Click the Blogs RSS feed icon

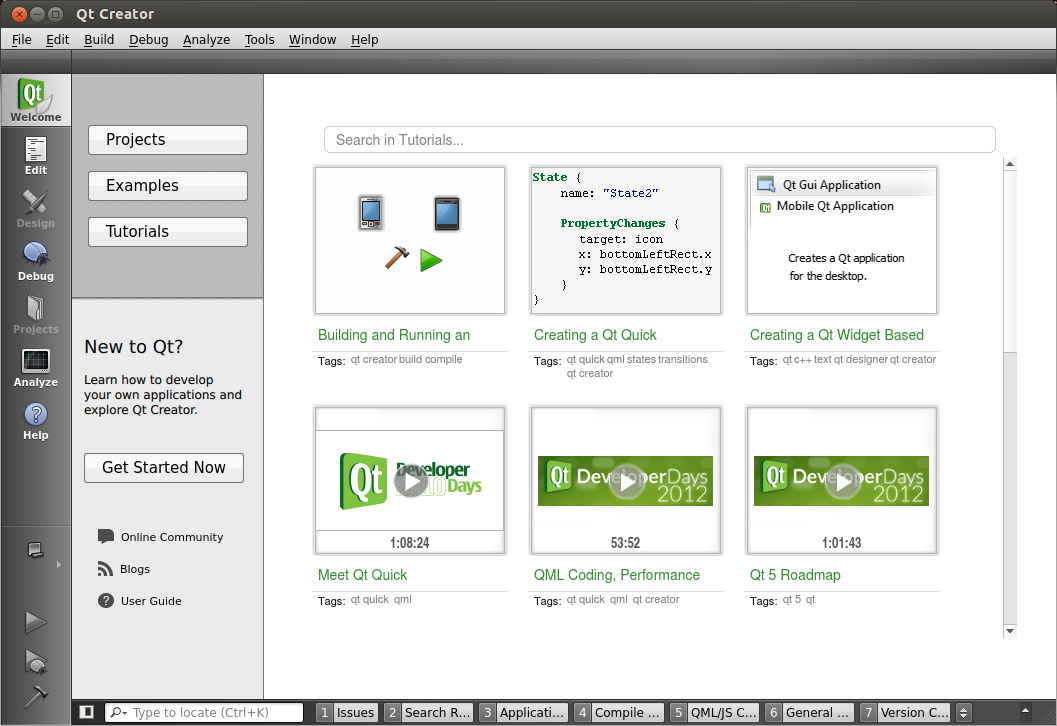pyautogui.click(x=105, y=569)
